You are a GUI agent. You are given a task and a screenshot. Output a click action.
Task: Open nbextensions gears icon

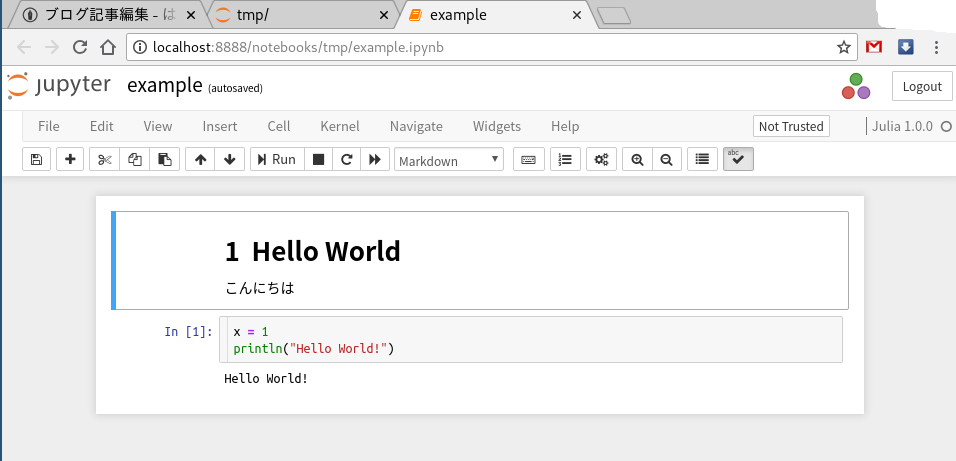tap(601, 159)
